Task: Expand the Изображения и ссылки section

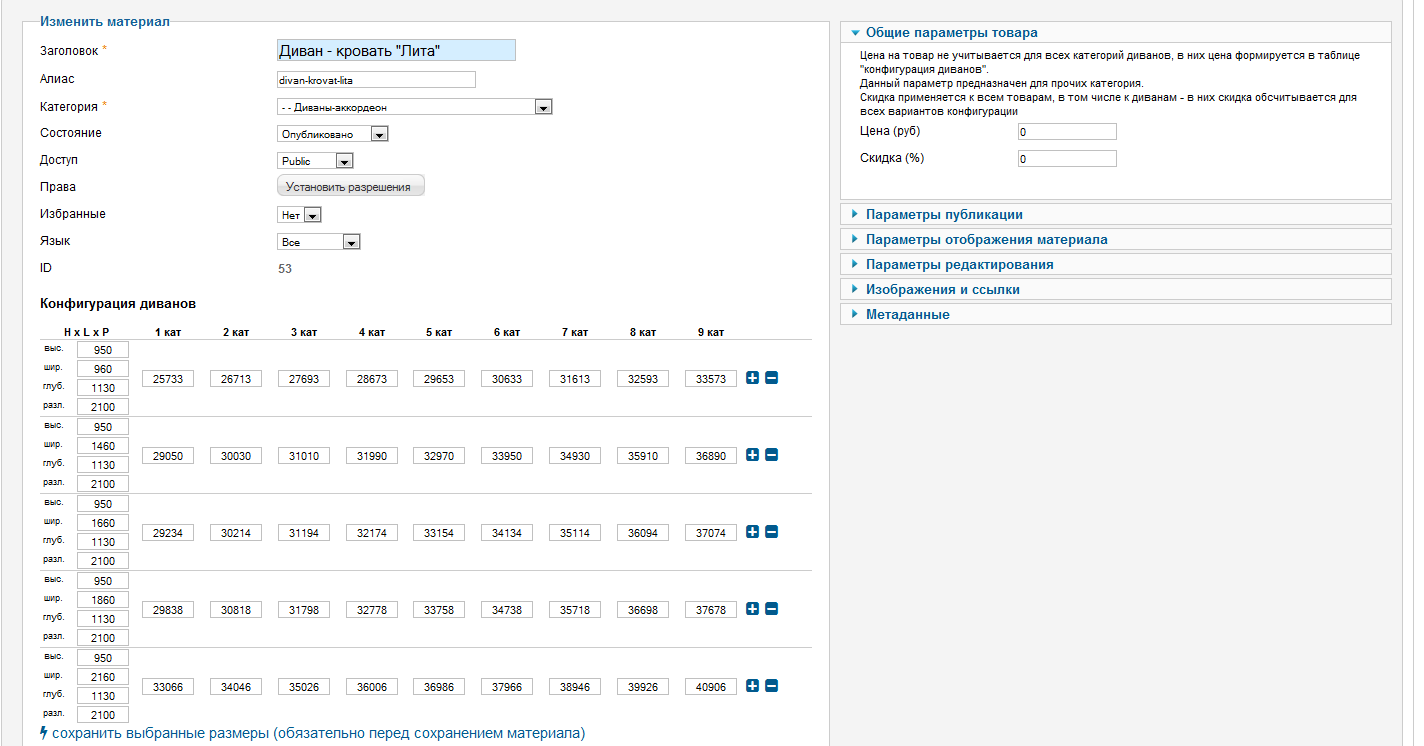Action: click(942, 289)
